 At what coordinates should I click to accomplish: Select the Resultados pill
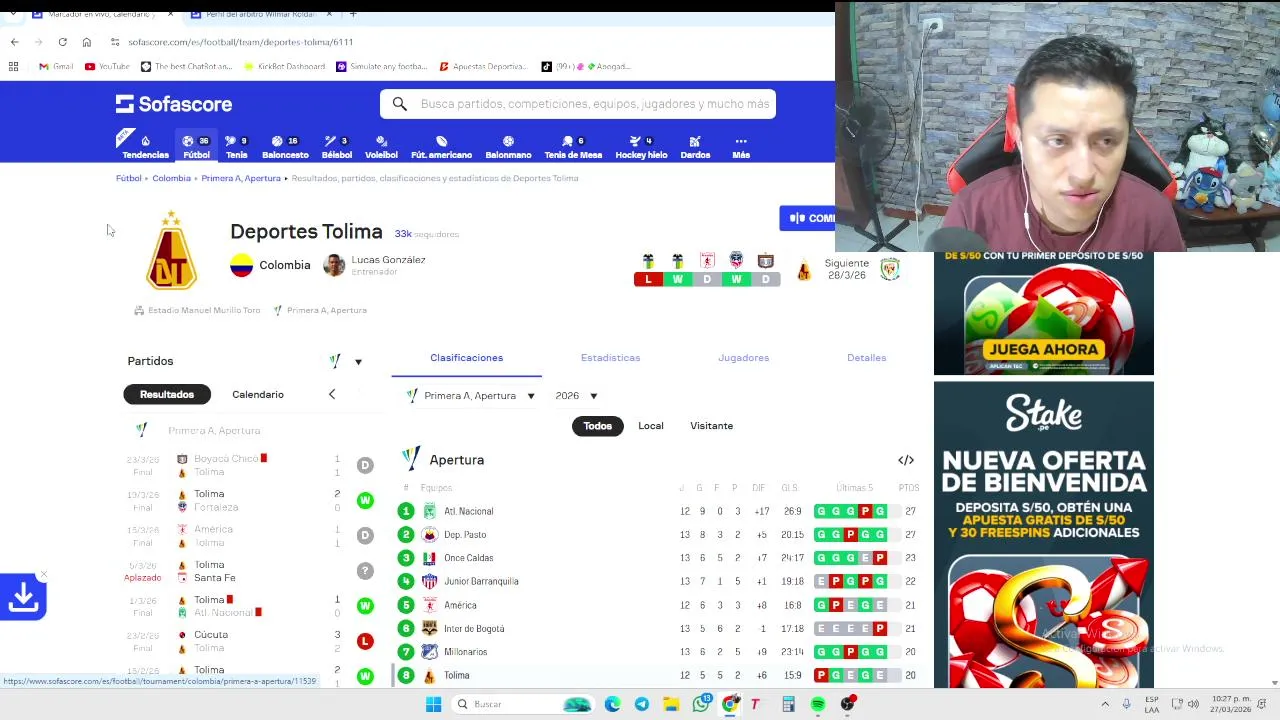click(167, 394)
